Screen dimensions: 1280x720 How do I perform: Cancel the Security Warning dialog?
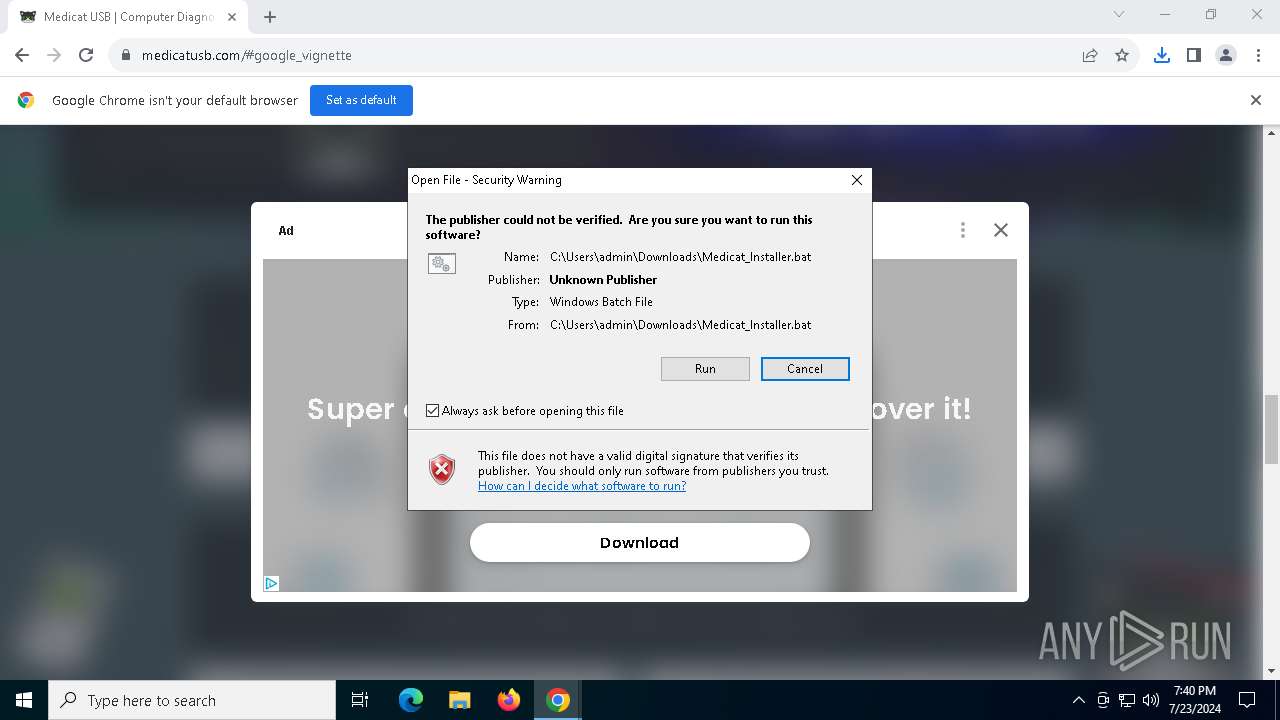[805, 369]
